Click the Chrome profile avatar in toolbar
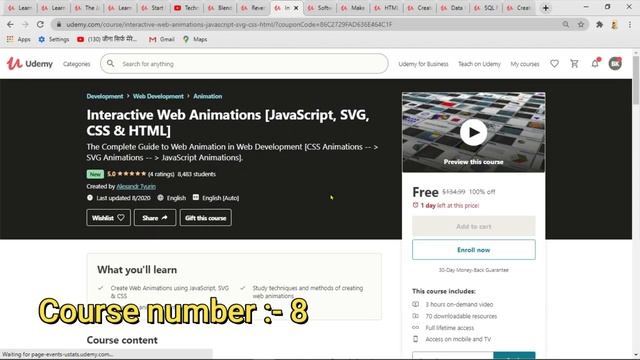 tap(614, 24)
